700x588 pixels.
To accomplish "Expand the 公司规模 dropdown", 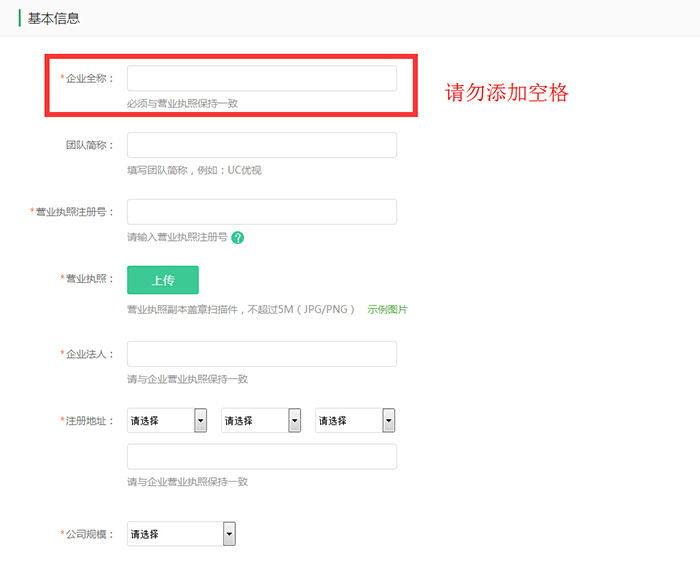I will point(181,534).
